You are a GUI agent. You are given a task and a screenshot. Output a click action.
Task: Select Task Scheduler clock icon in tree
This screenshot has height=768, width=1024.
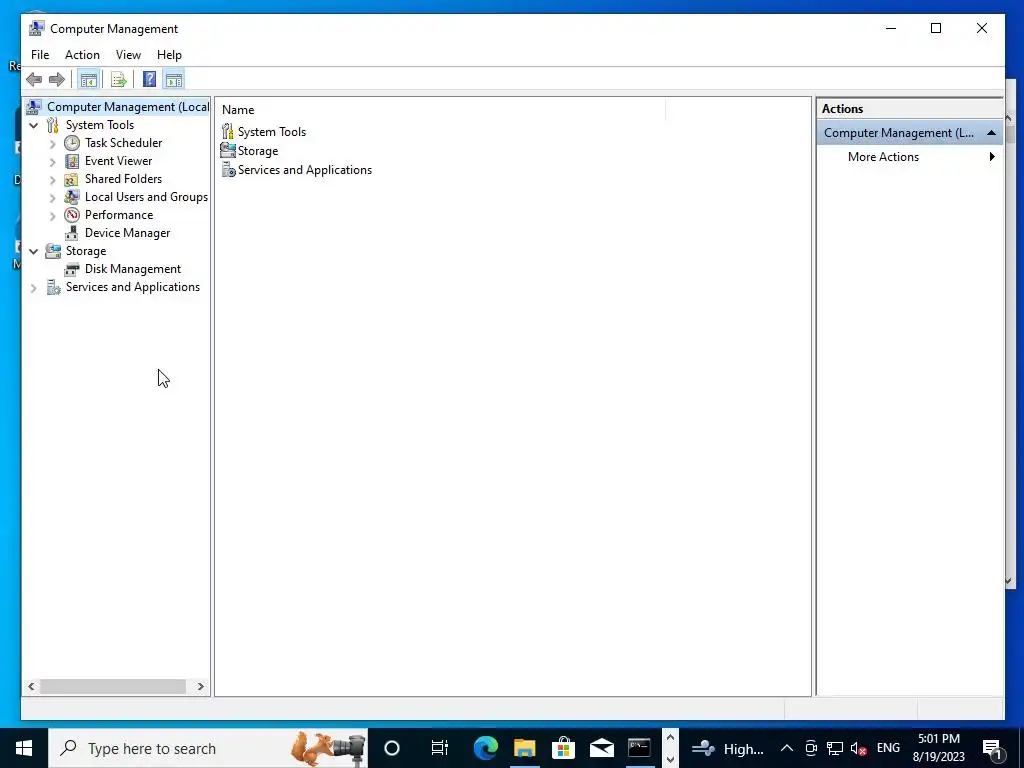[x=72, y=143]
